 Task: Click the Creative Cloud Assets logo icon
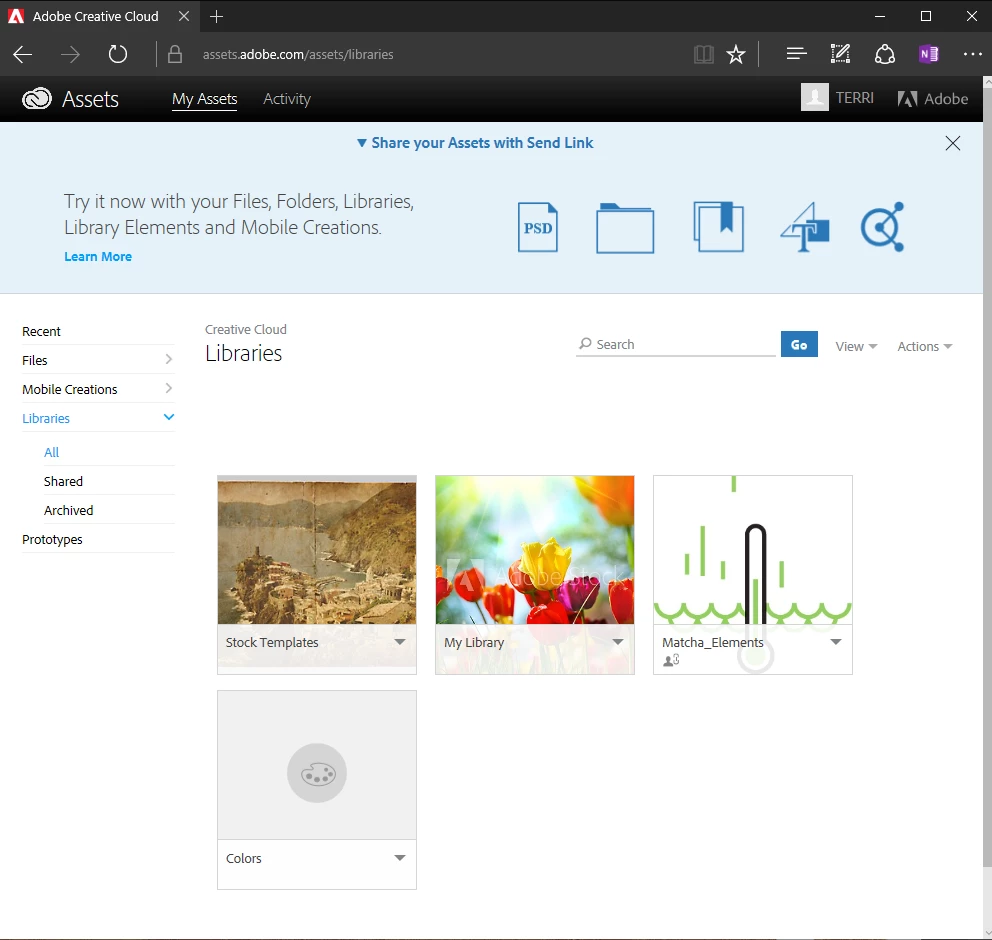click(37, 99)
